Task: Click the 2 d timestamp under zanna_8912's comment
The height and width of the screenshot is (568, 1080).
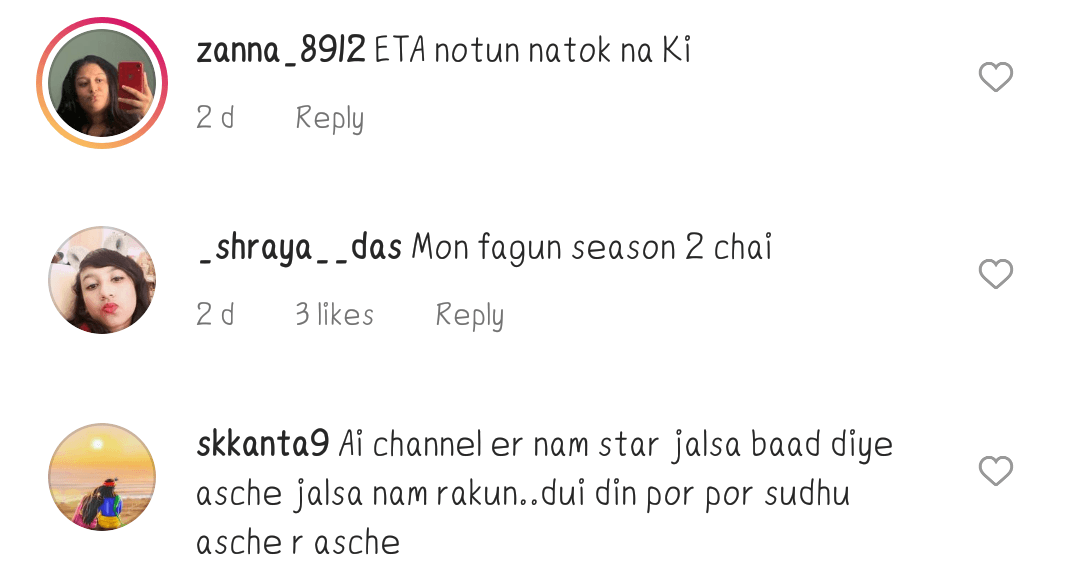Action: [215, 118]
